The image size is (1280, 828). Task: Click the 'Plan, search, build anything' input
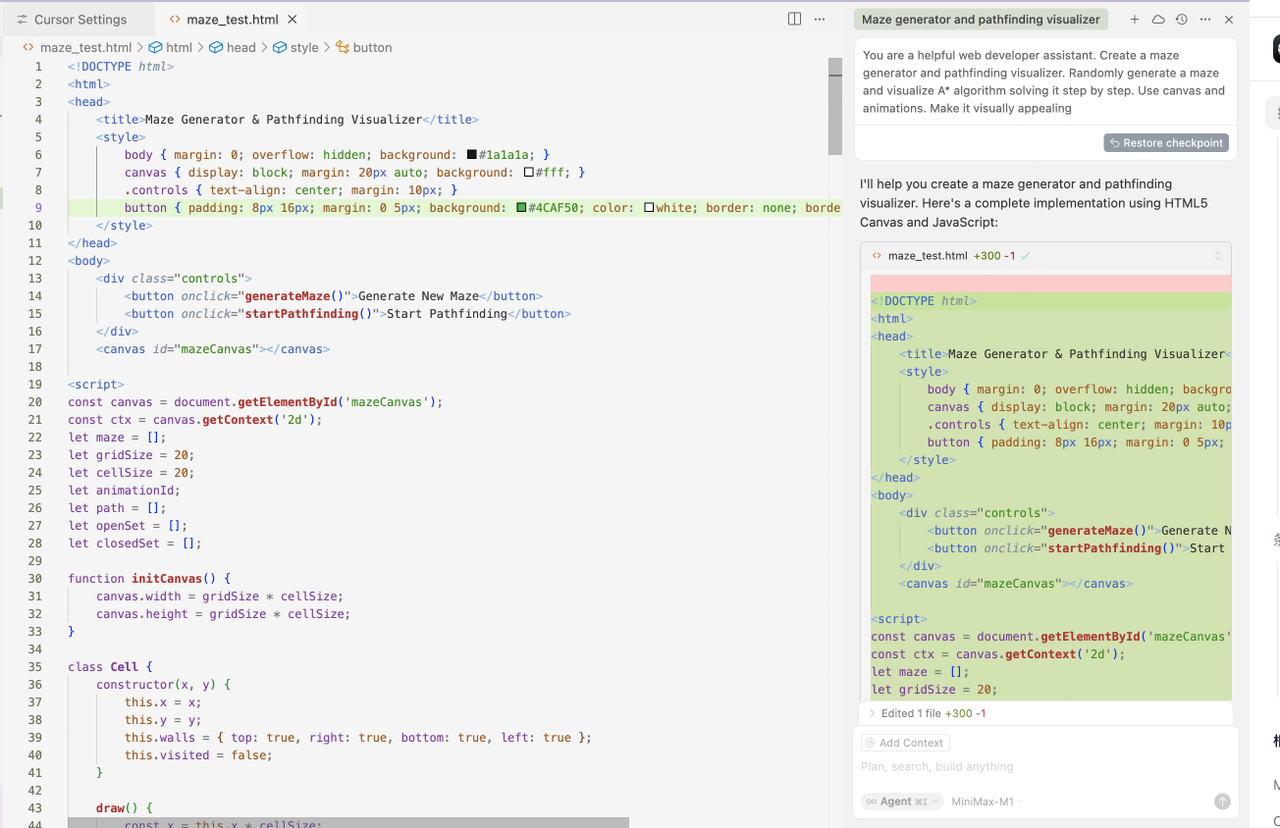click(x=1040, y=767)
